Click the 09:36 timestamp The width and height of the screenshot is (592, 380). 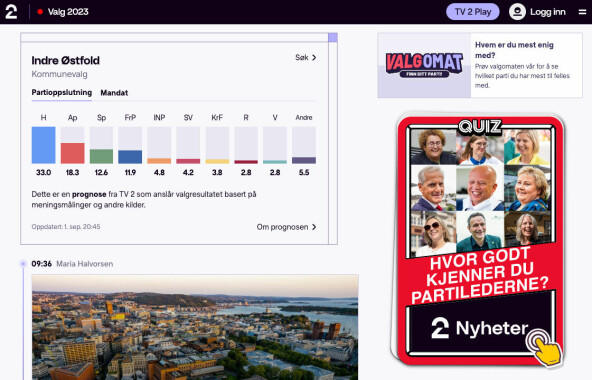click(42, 264)
